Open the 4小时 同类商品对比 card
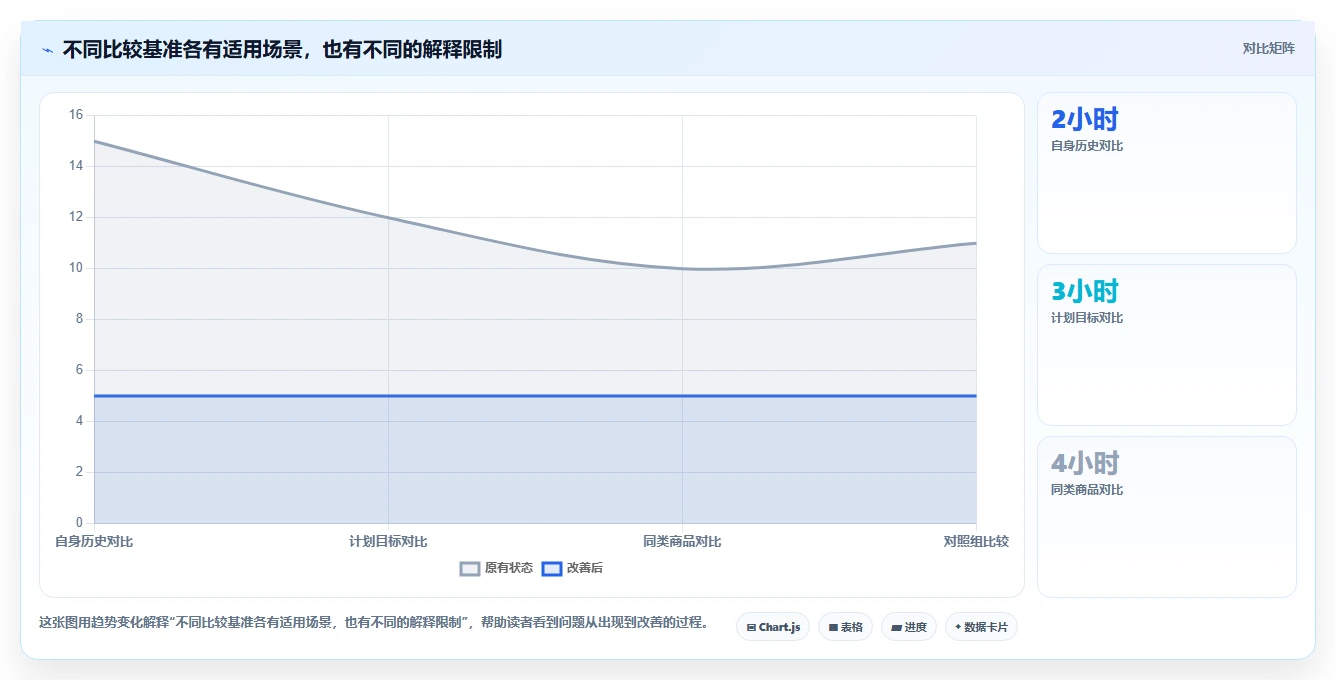Viewport: 1336px width, 680px height. tap(1167, 517)
